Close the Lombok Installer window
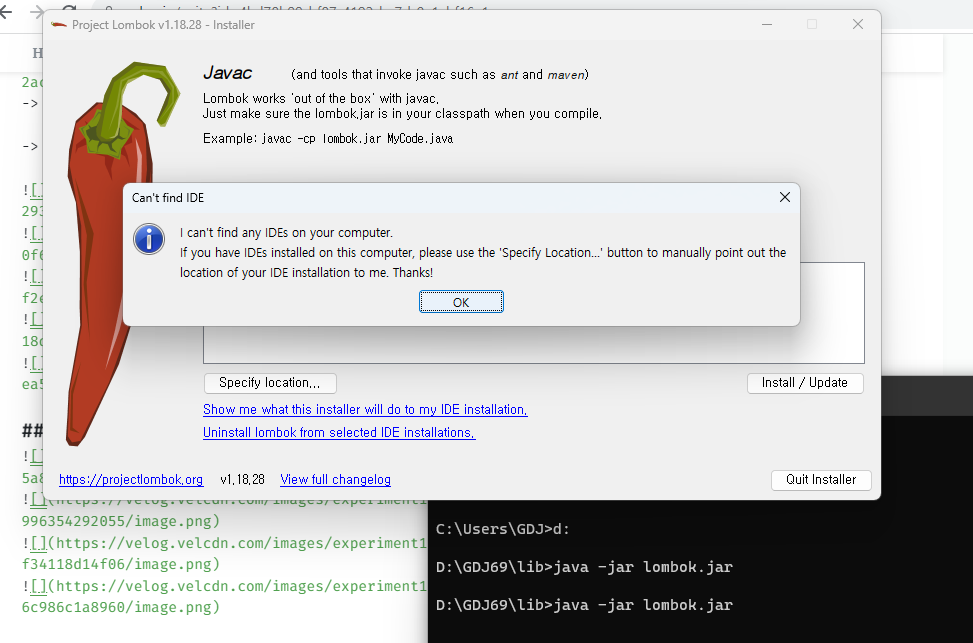Image resolution: width=973 pixels, height=643 pixels. click(858, 24)
